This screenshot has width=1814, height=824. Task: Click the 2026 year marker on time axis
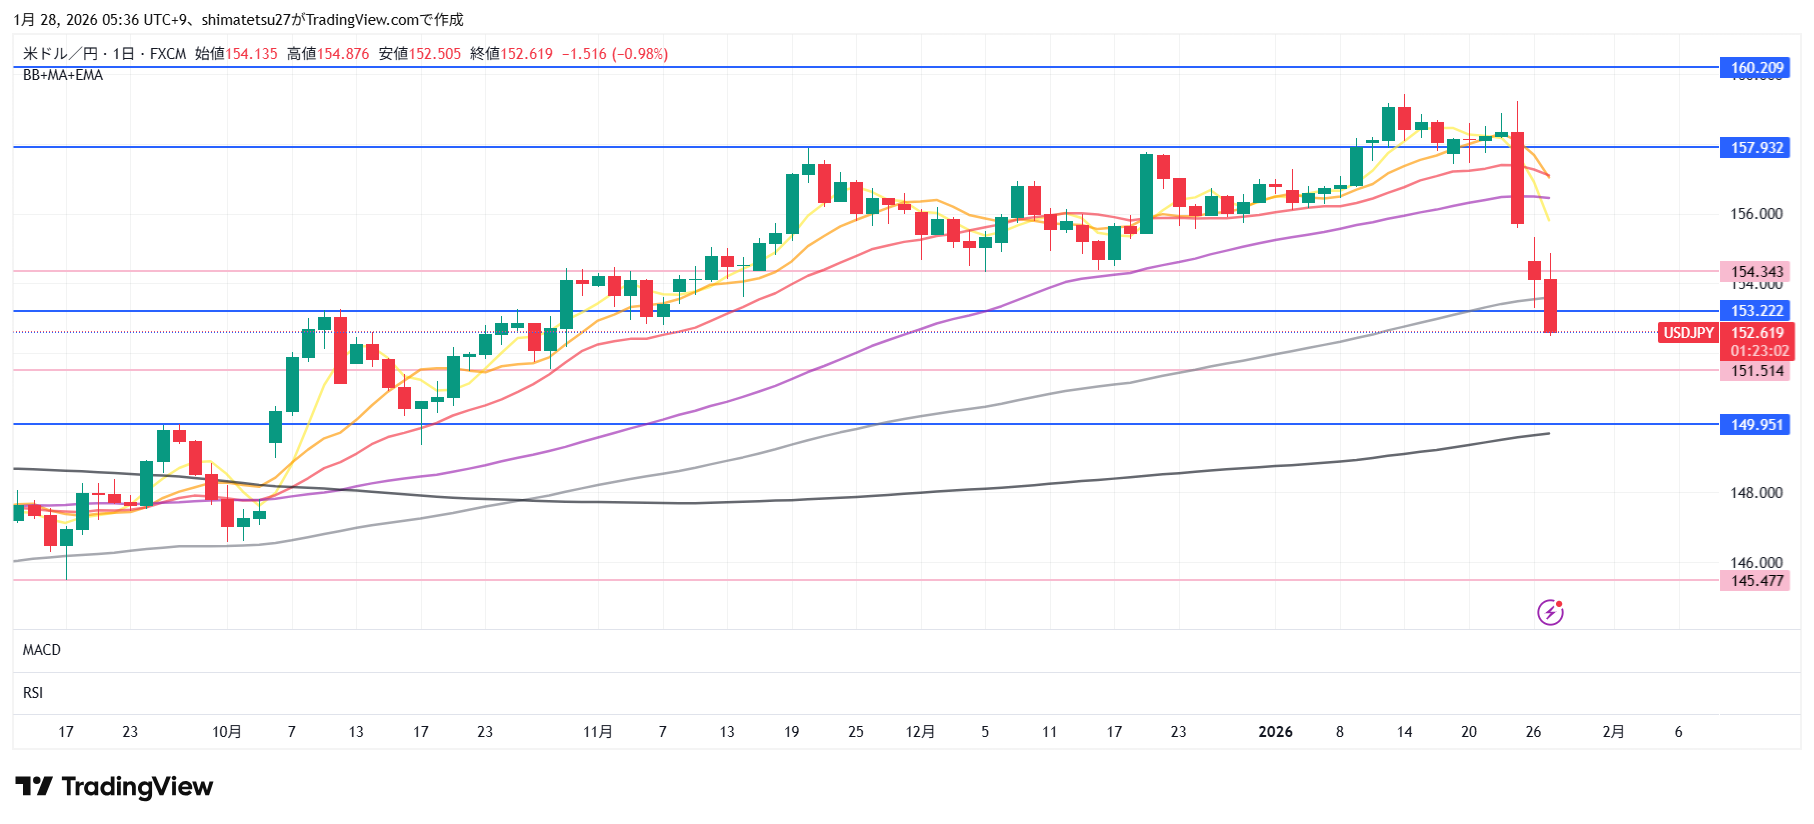(1275, 732)
